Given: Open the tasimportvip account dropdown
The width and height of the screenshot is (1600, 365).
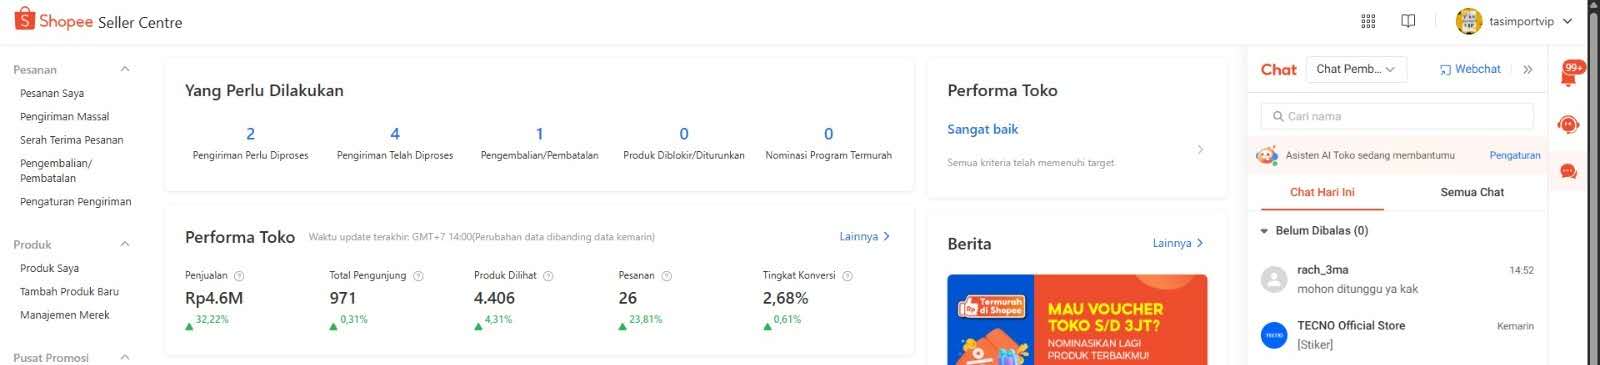Looking at the screenshot, I should click(1514, 21).
